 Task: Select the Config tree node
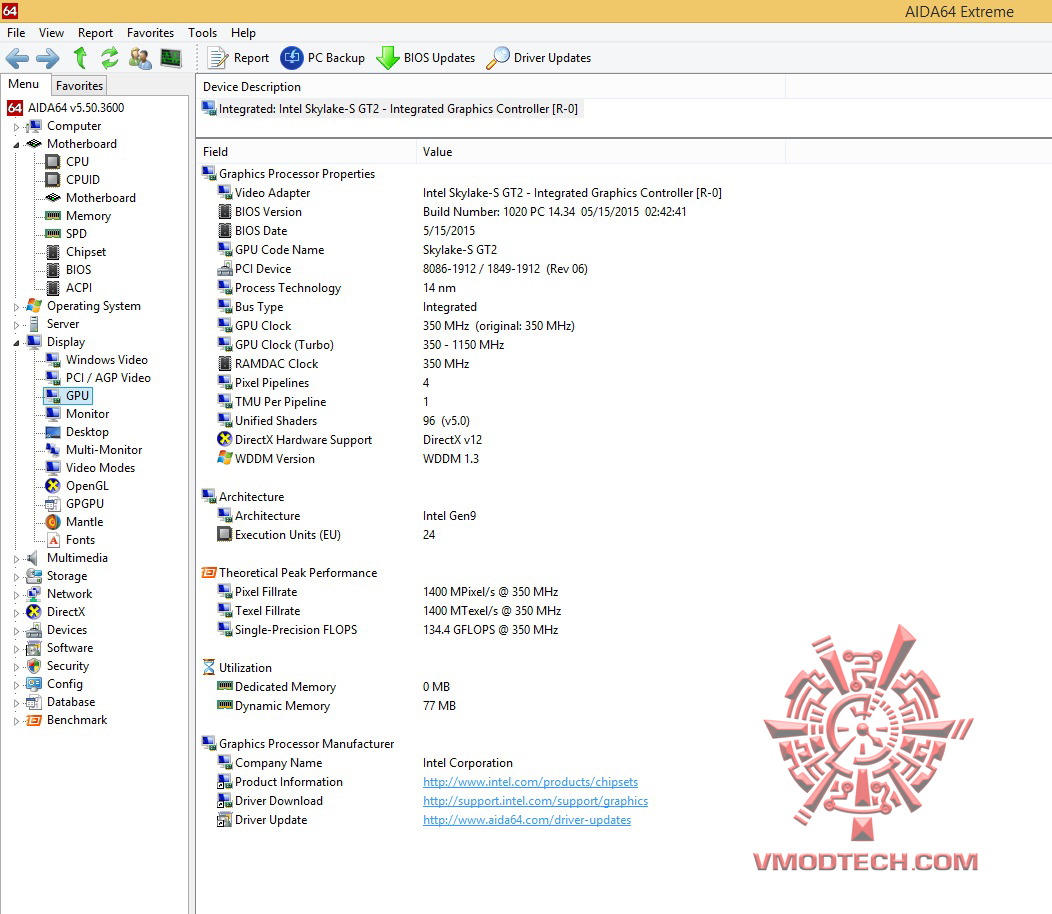pyautogui.click(x=65, y=684)
